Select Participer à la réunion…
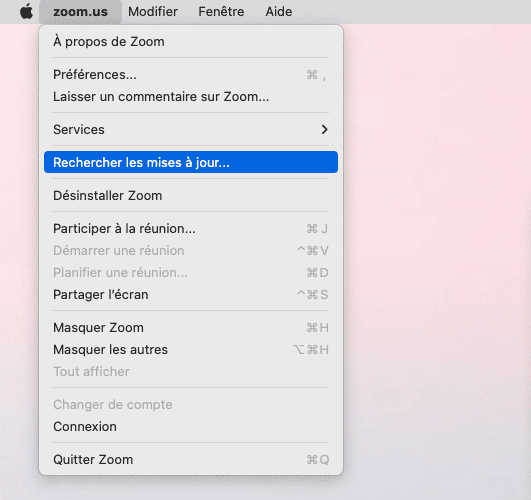This screenshot has height=500, width=531. click(191, 228)
